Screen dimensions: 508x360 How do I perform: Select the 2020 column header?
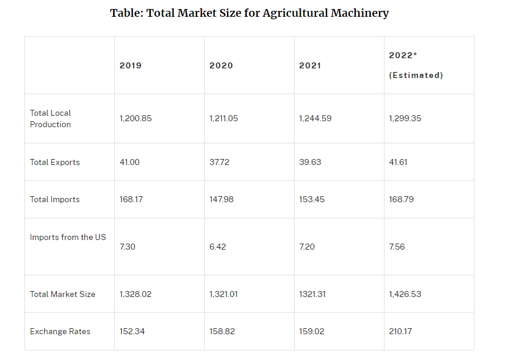(x=221, y=65)
